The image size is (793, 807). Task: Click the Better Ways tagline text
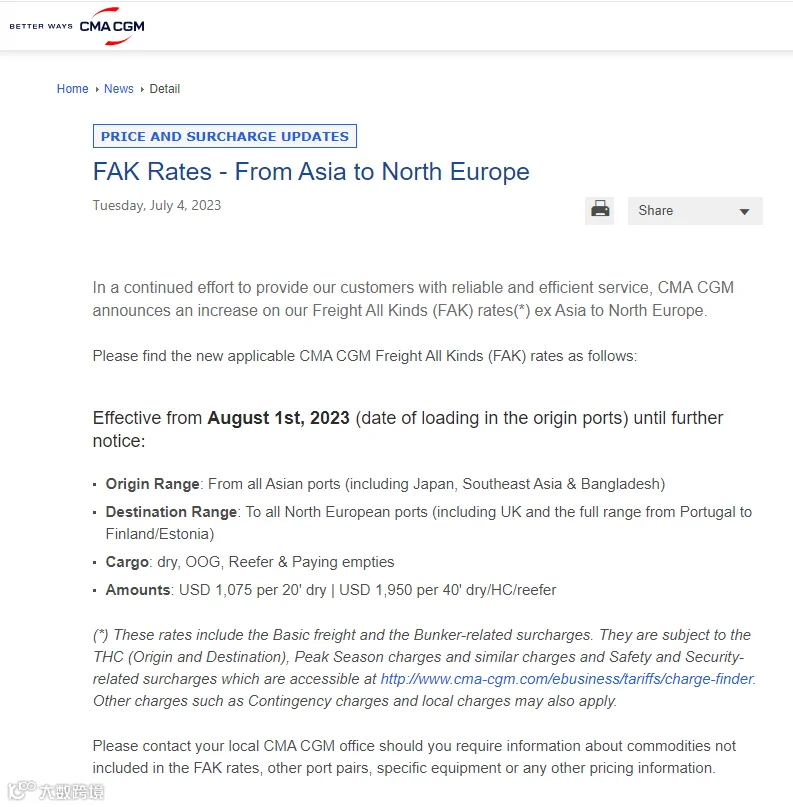point(41,26)
